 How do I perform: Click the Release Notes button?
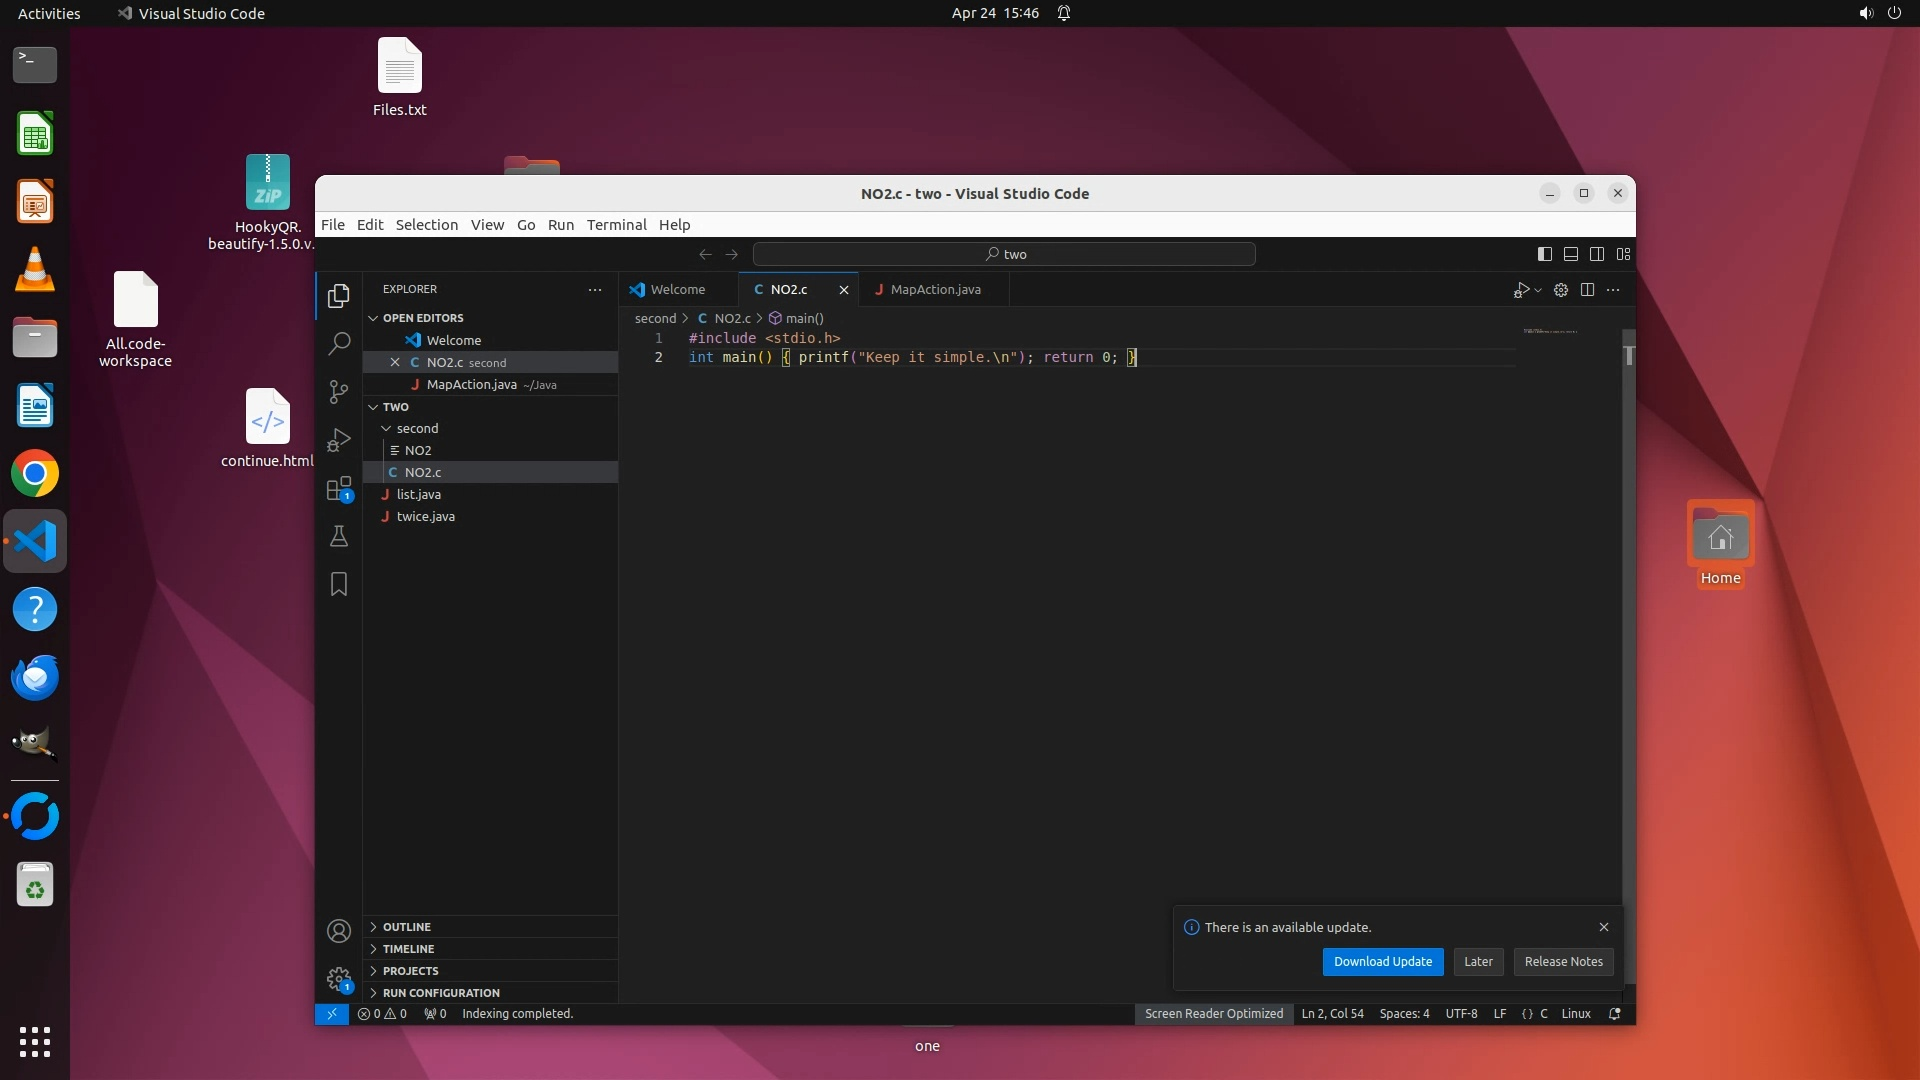pyautogui.click(x=1563, y=962)
